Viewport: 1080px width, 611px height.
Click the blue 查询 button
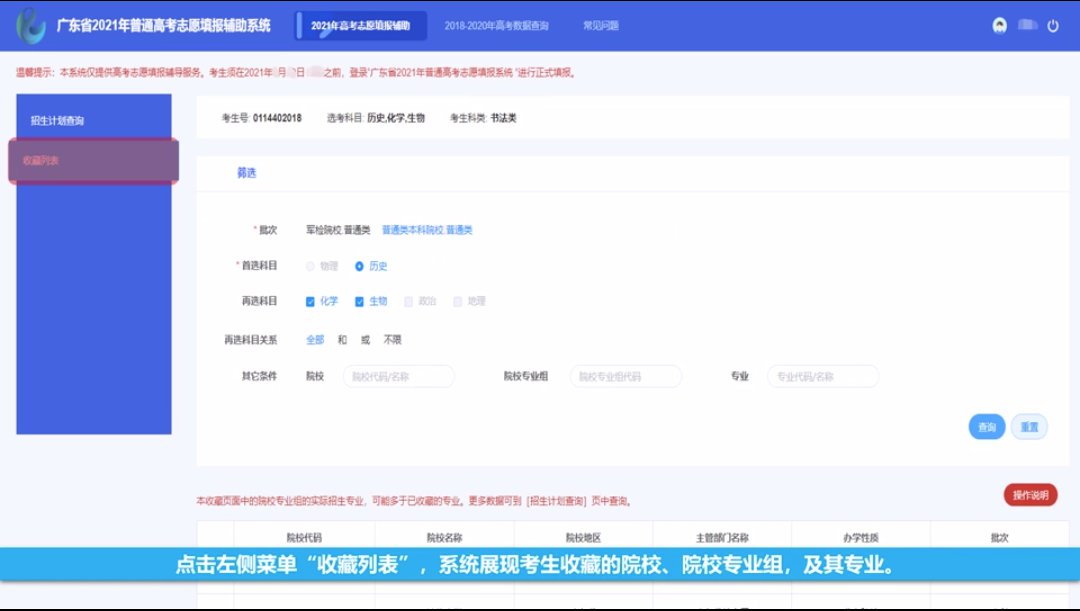click(x=986, y=427)
